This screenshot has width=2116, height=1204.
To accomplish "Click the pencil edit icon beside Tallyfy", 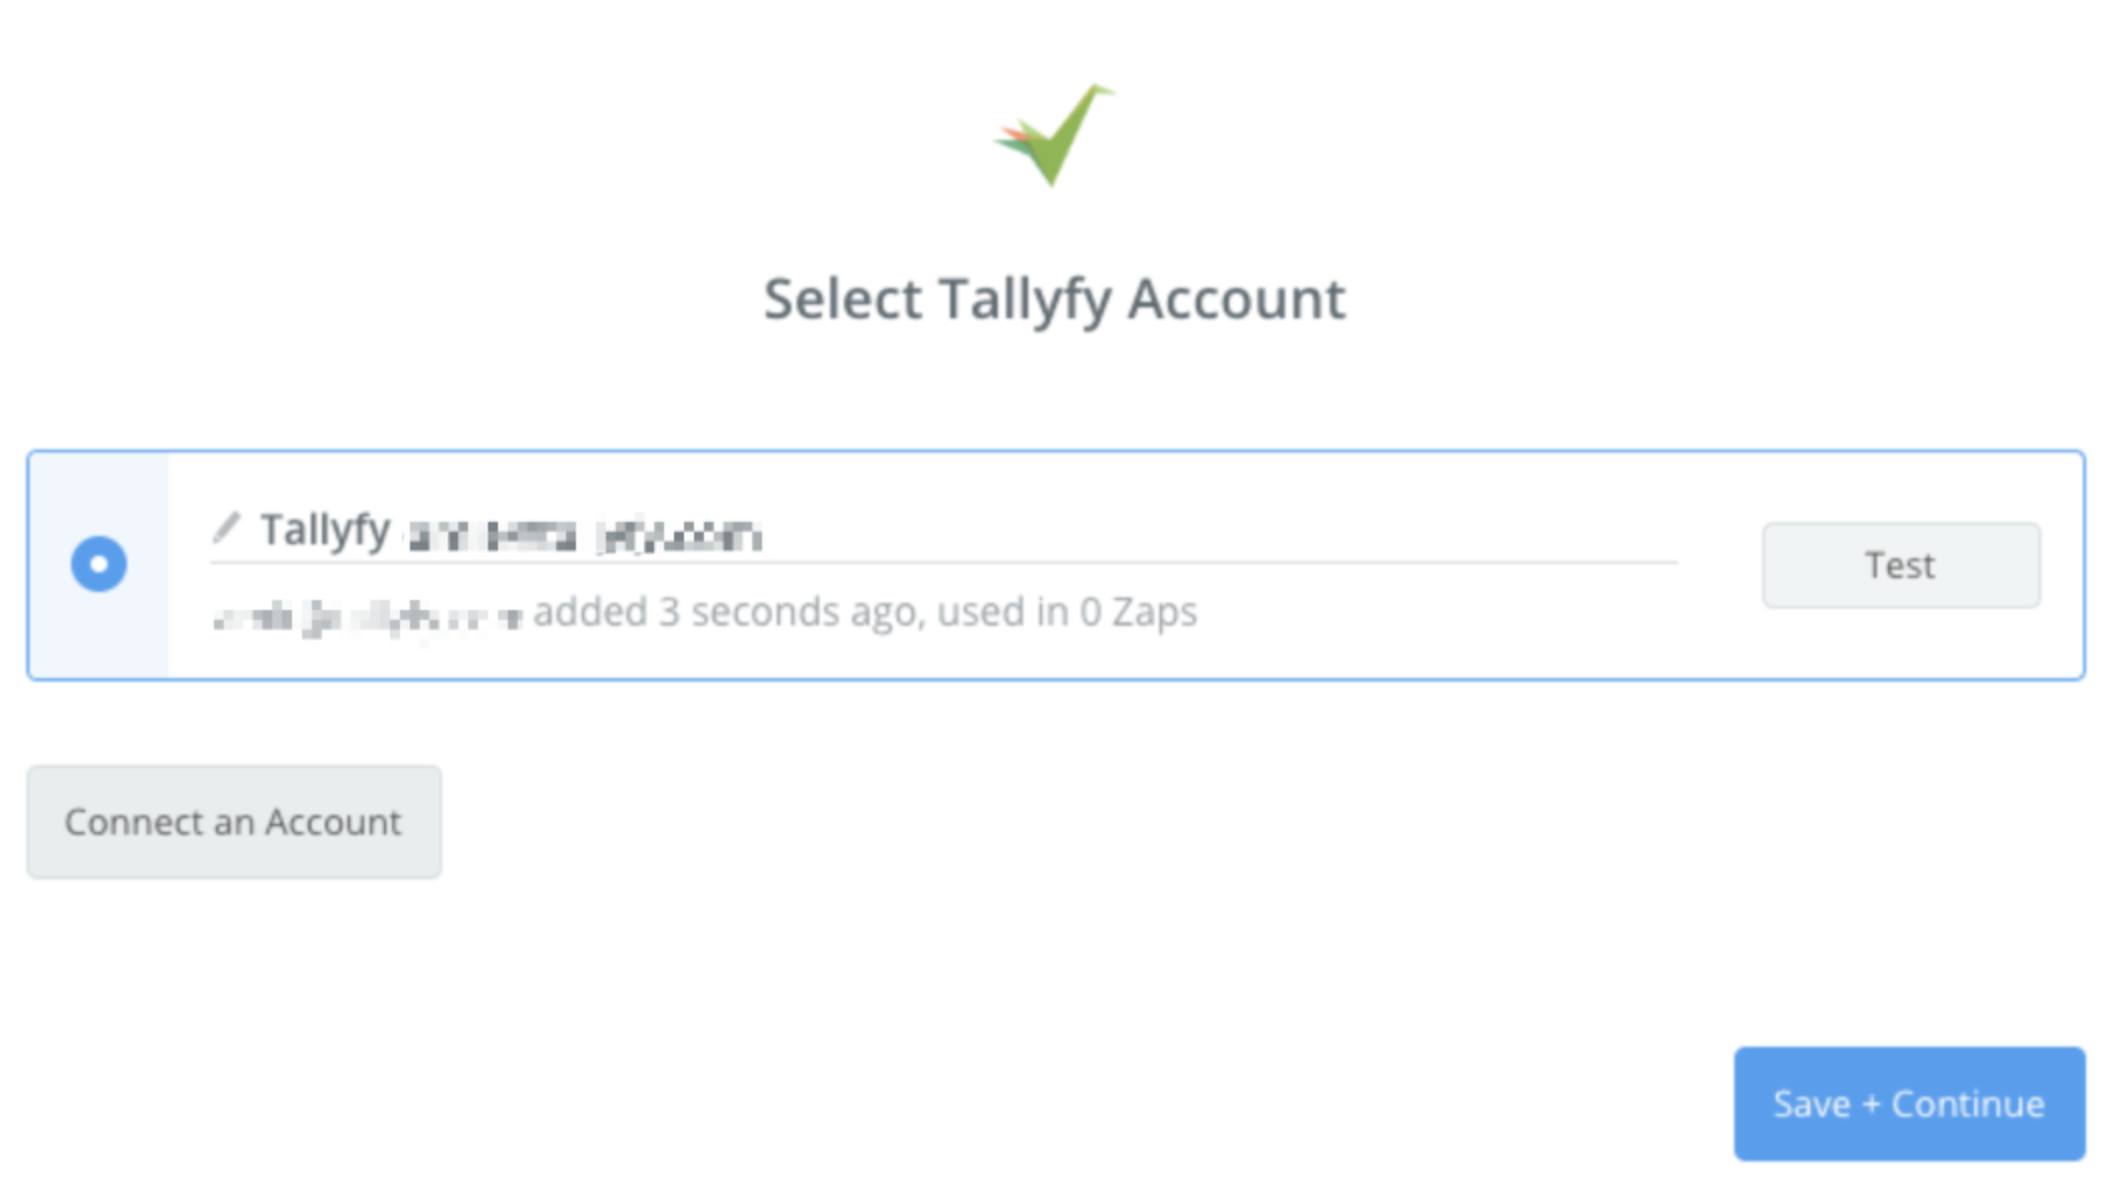I will pos(227,527).
